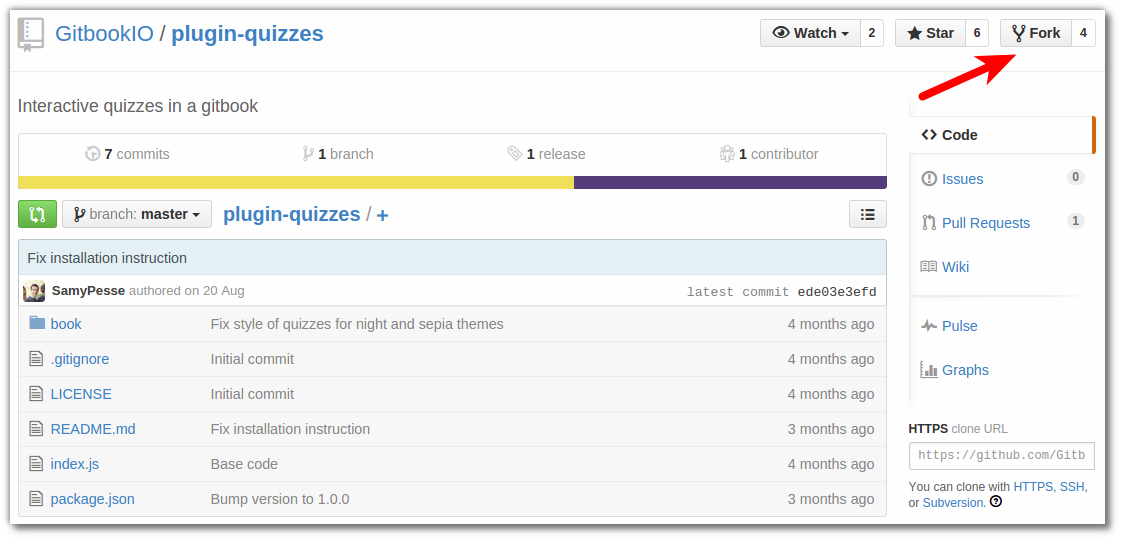Open the .gitignore file
Viewport: 1121px width, 540px height.
(80, 359)
